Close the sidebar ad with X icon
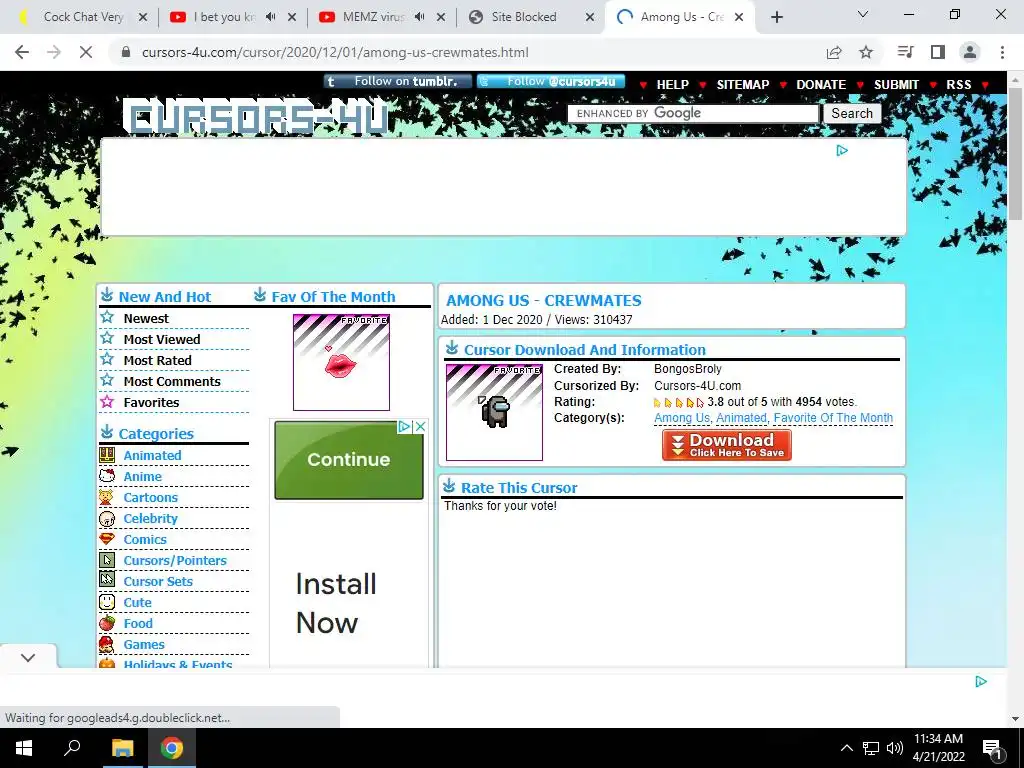1024x768 pixels. (x=421, y=426)
